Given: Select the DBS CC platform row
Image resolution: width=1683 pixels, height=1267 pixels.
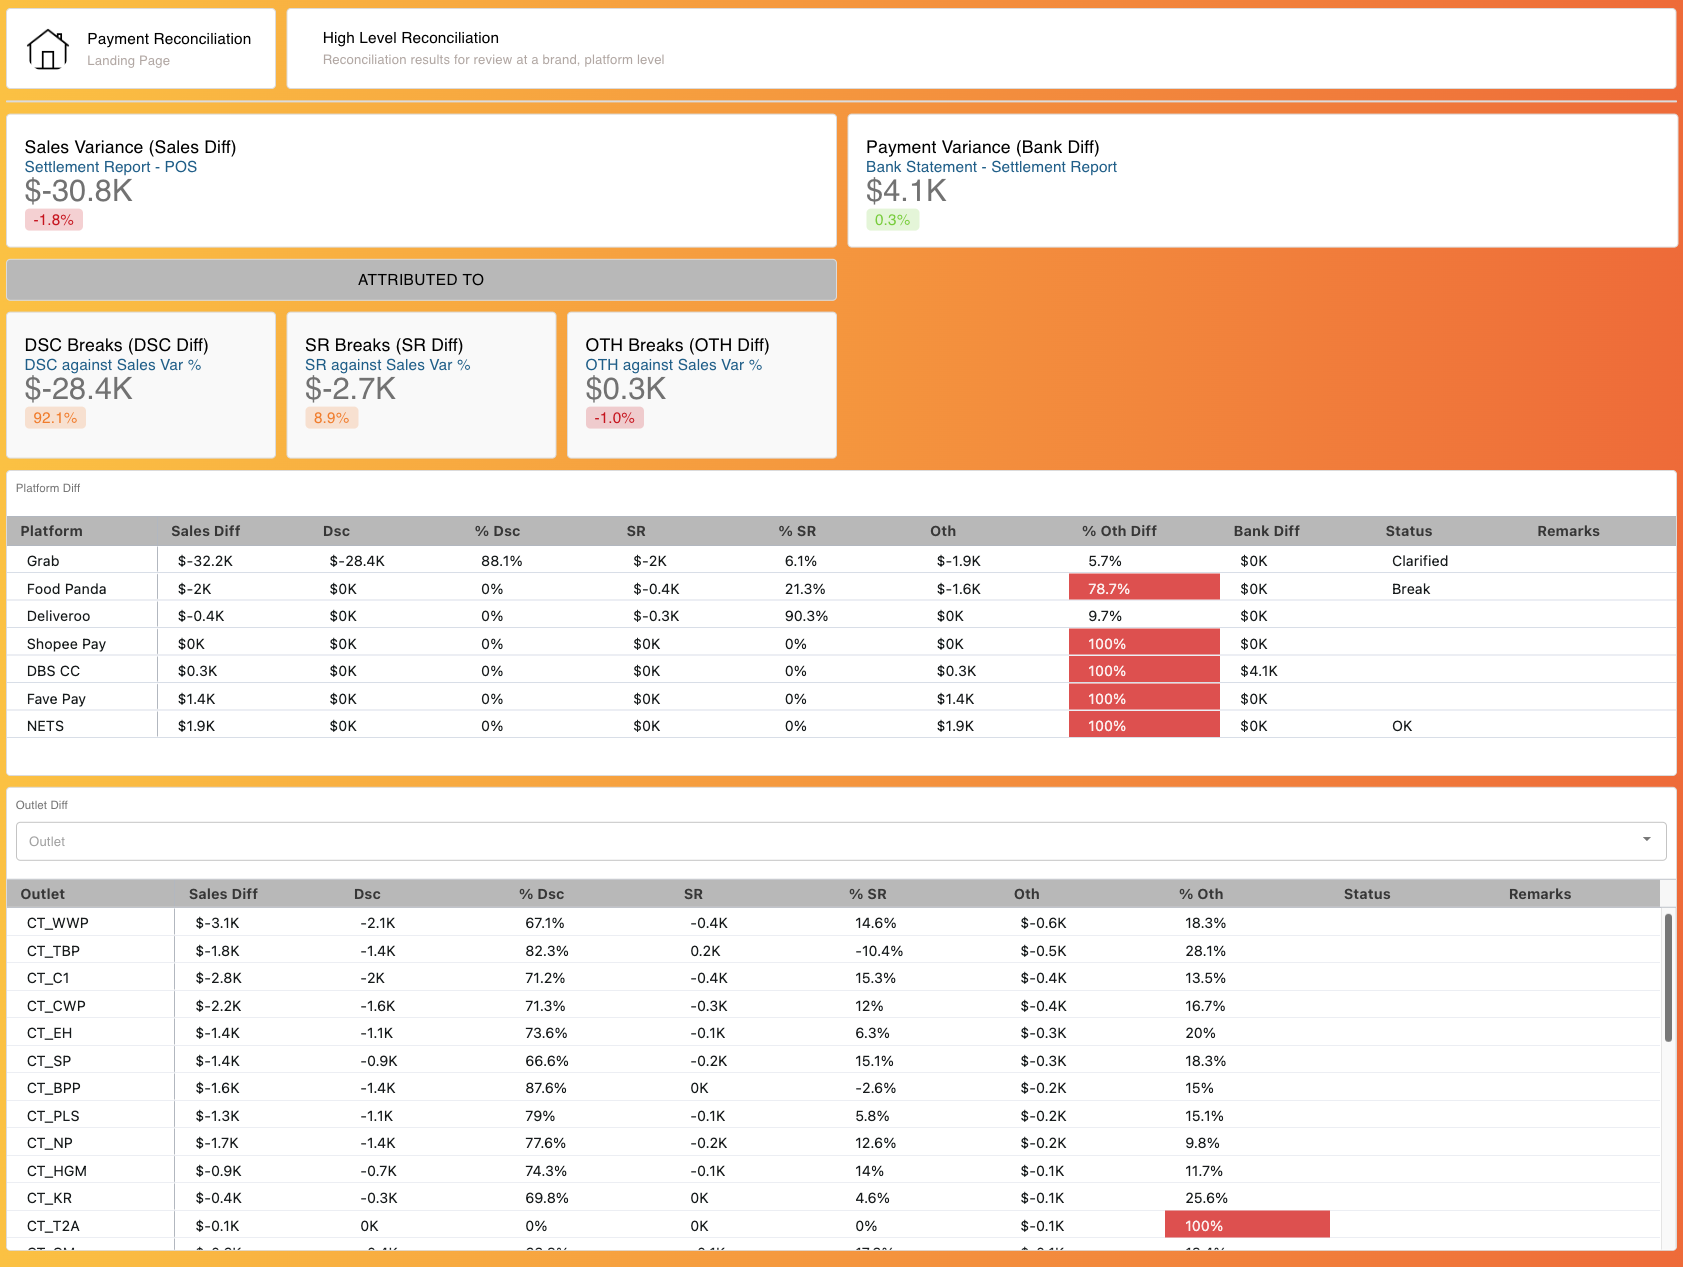Looking at the screenshot, I should pyautogui.click(x=841, y=671).
